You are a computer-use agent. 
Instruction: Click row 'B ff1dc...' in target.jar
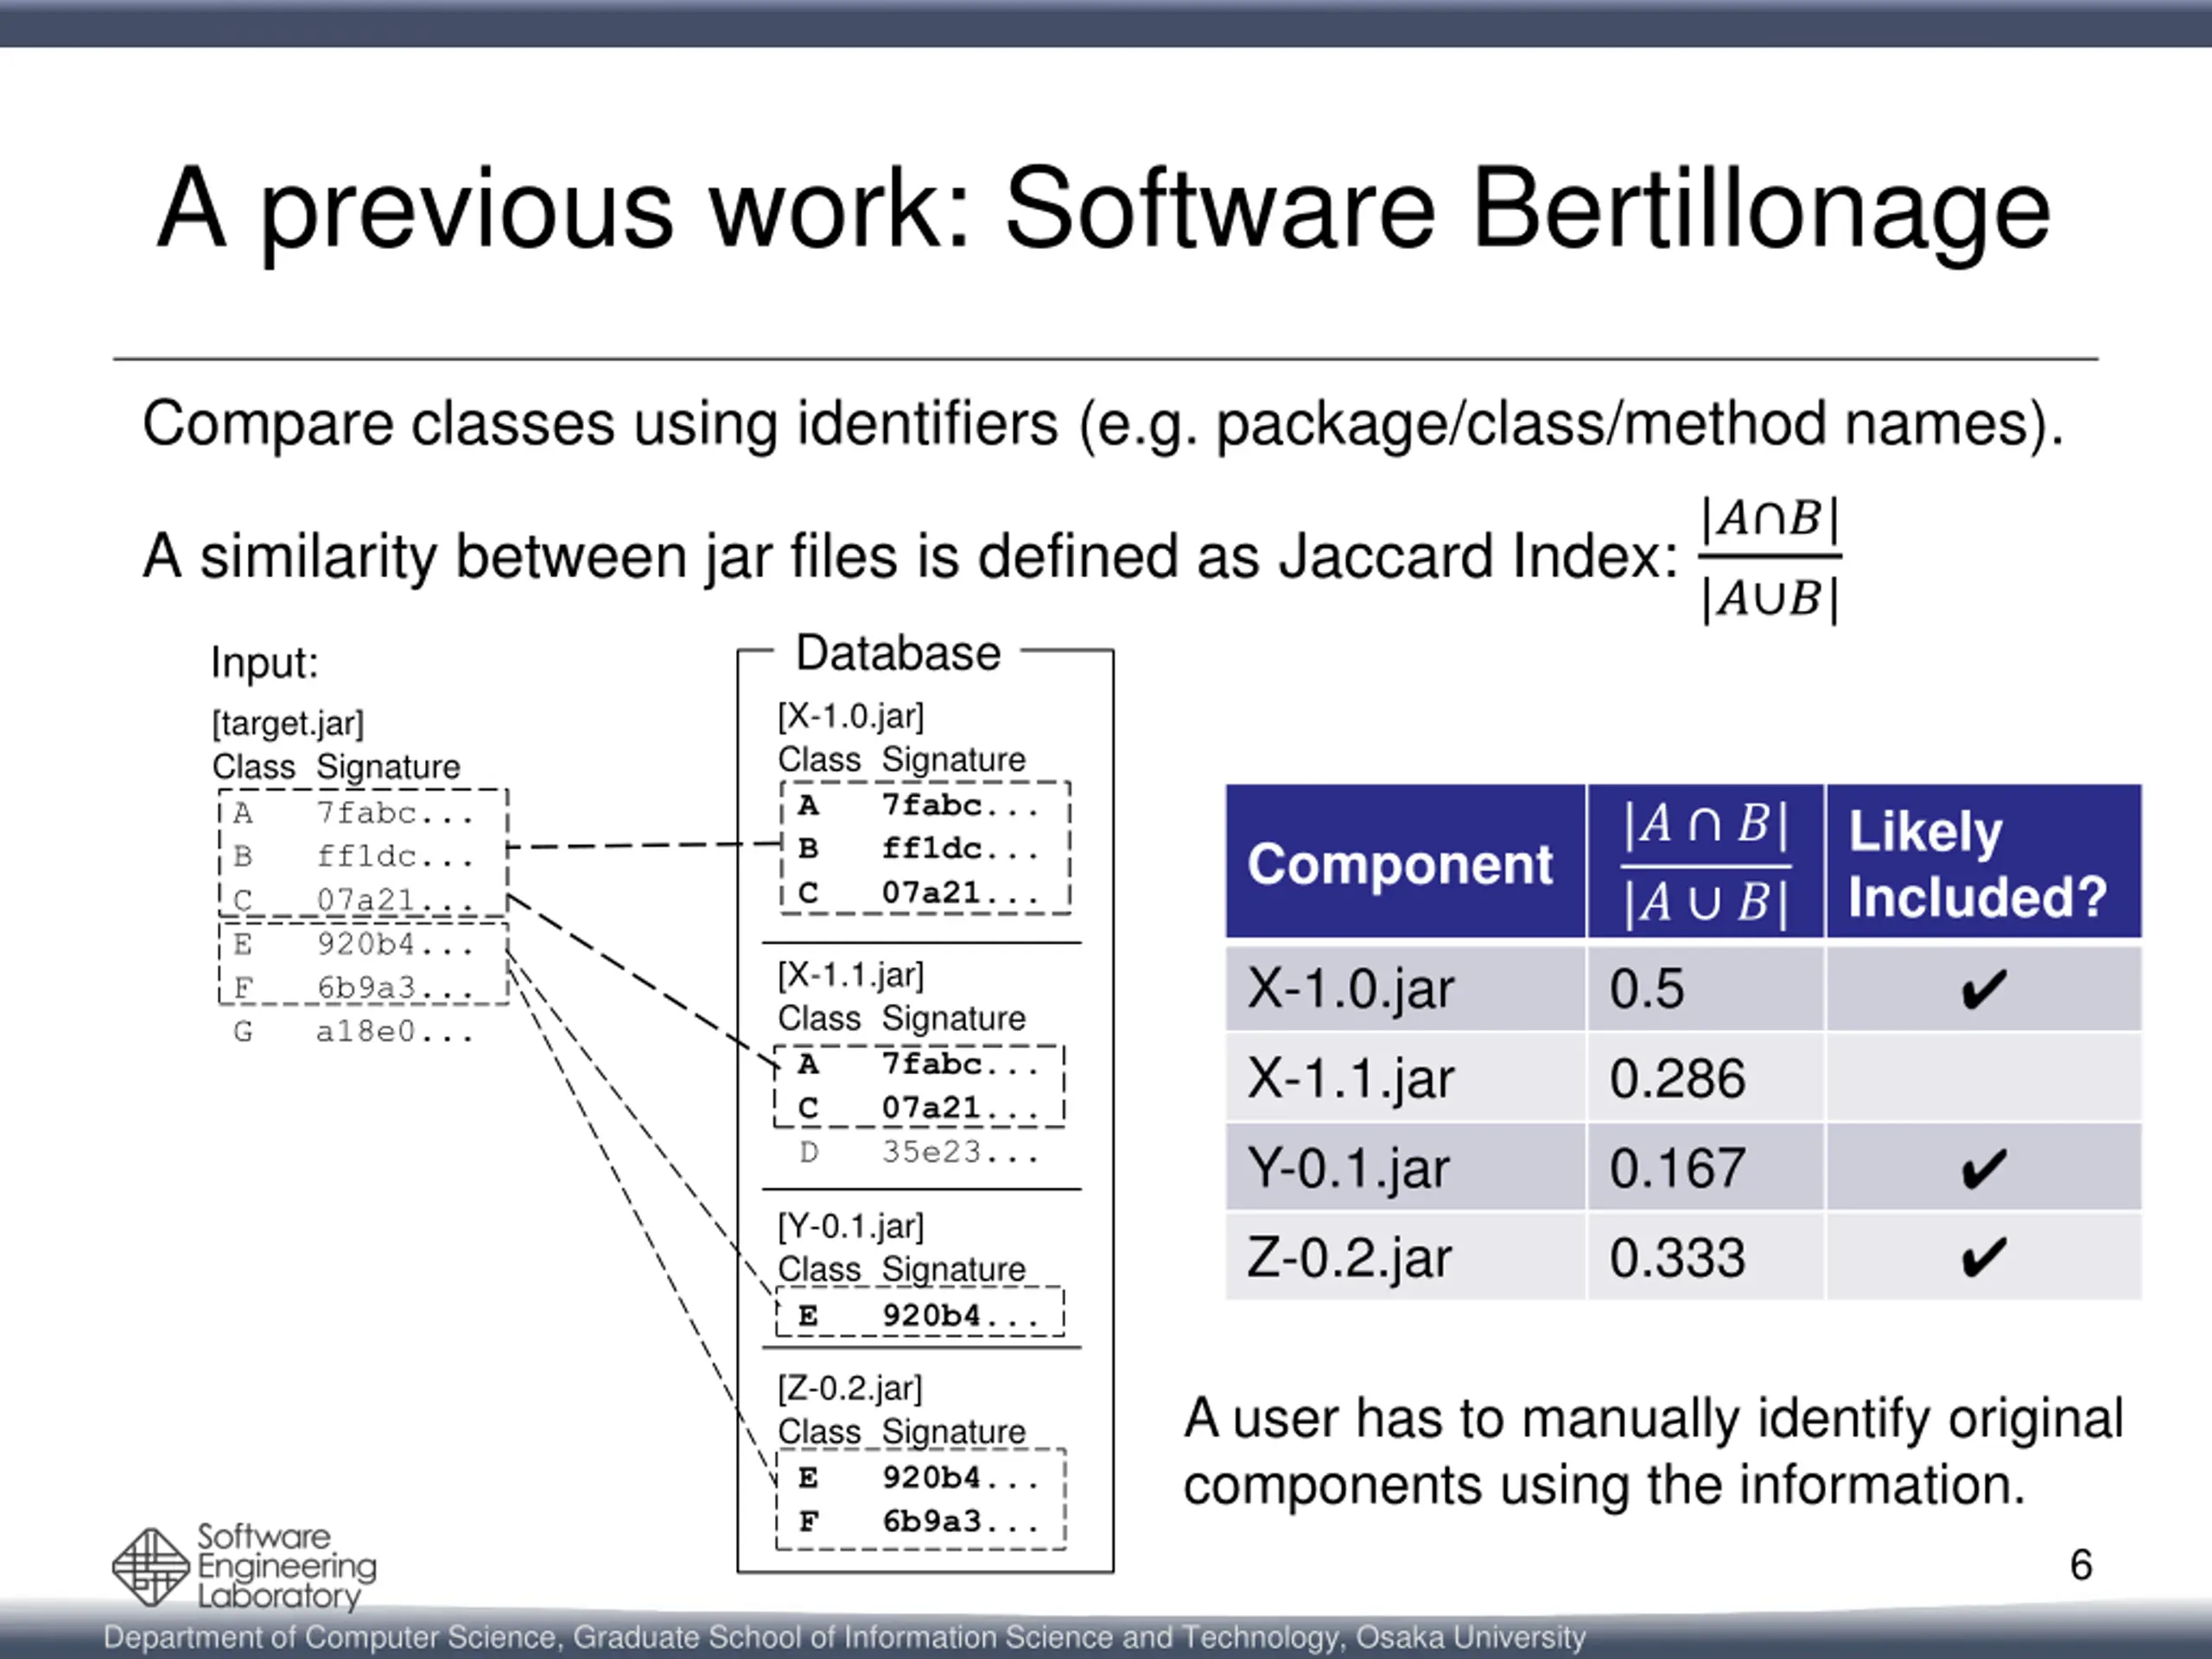354,856
